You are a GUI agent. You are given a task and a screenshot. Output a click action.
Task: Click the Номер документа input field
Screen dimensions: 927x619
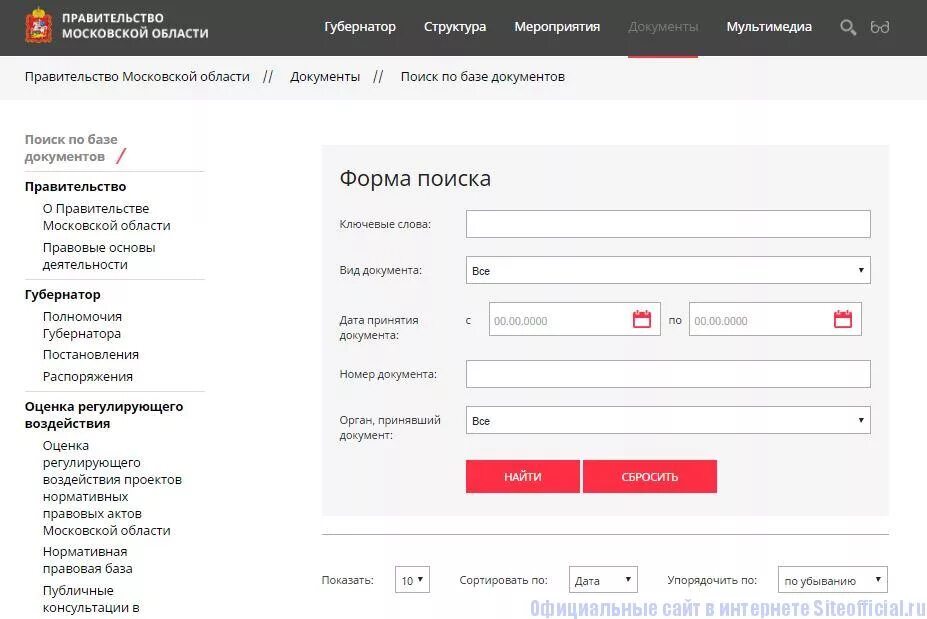pyautogui.click(x=667, y=373)
